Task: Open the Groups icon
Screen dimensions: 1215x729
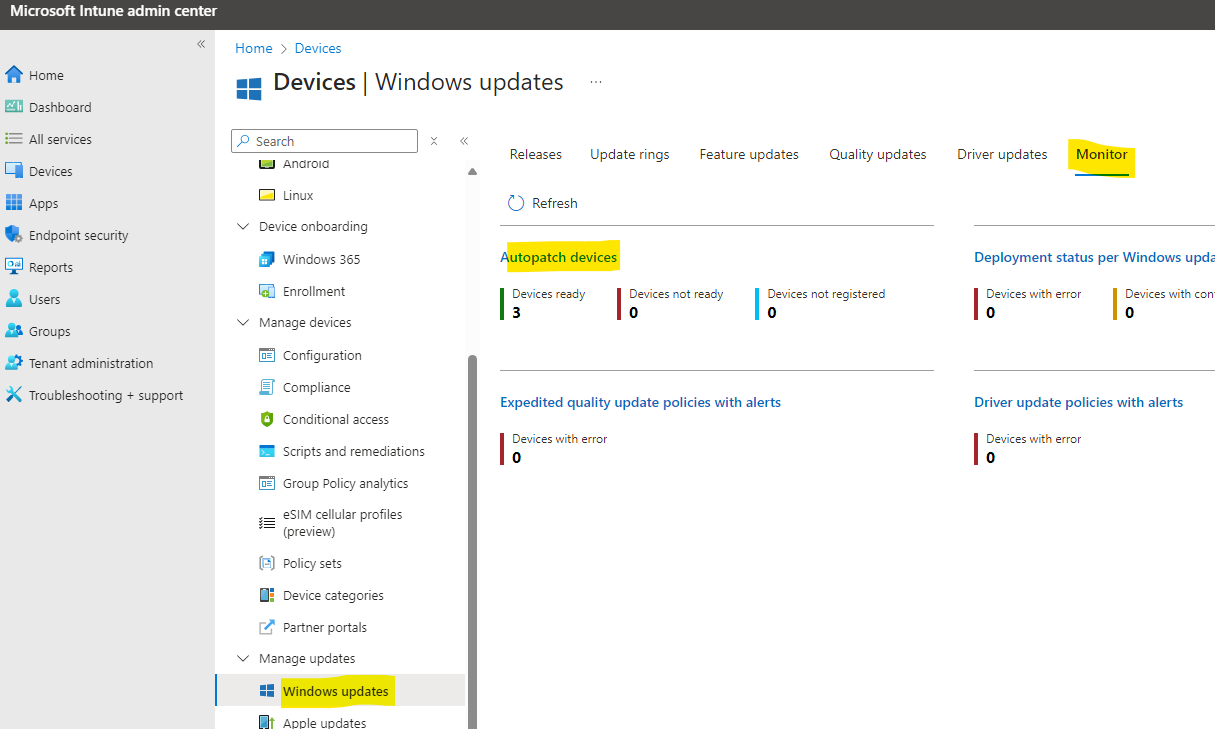Action: click(14, 331)
